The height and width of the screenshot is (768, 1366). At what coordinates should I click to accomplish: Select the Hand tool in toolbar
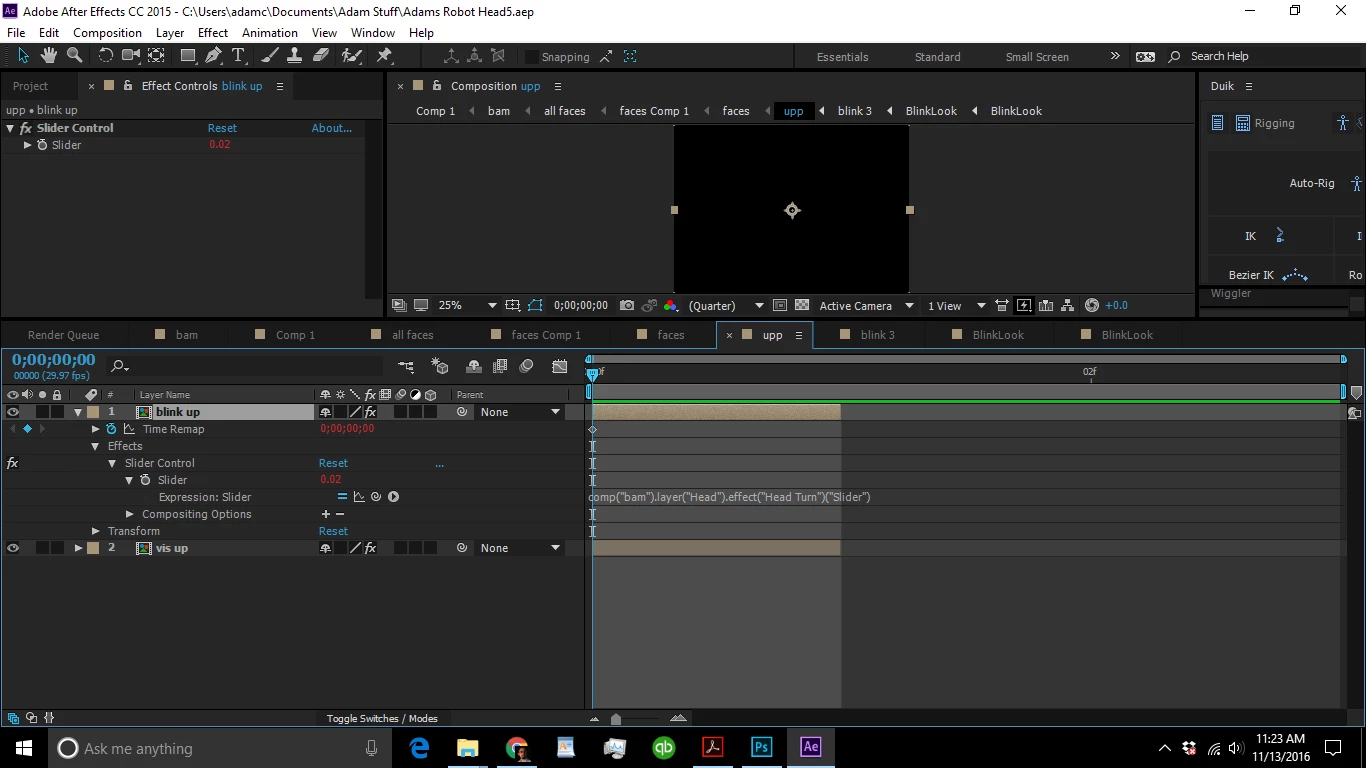(49, 56)
